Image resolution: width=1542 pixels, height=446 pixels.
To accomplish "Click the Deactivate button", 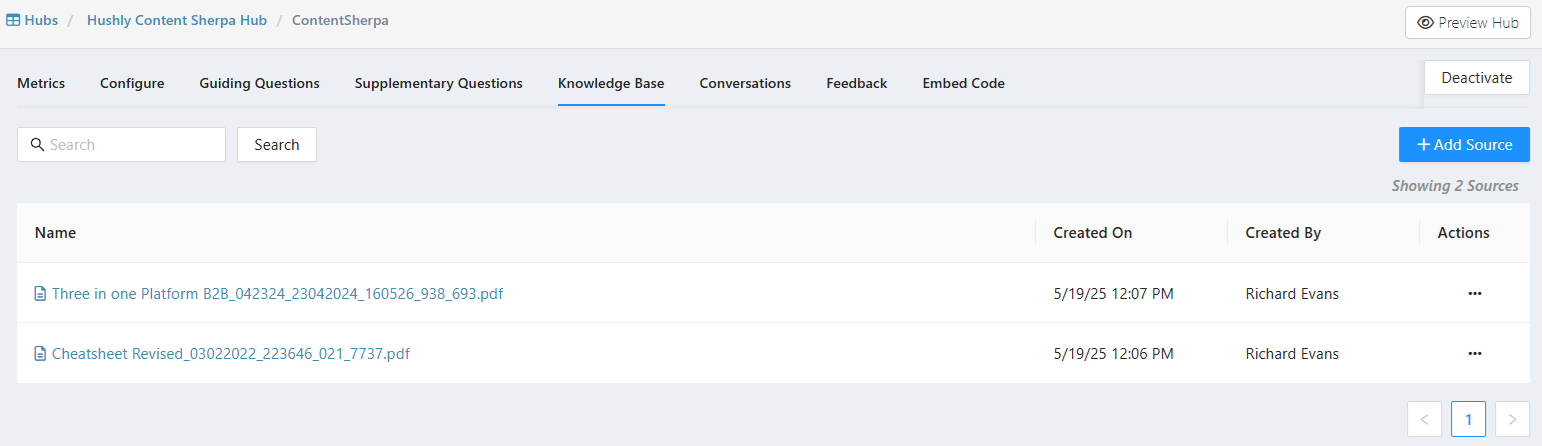I will [x=1477, y=78].
